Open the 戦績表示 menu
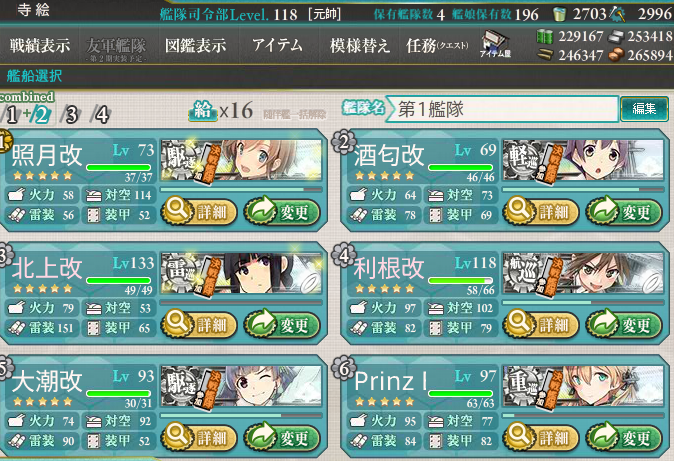The height and width of the screenshot is (461, 674). pos(40,45)
